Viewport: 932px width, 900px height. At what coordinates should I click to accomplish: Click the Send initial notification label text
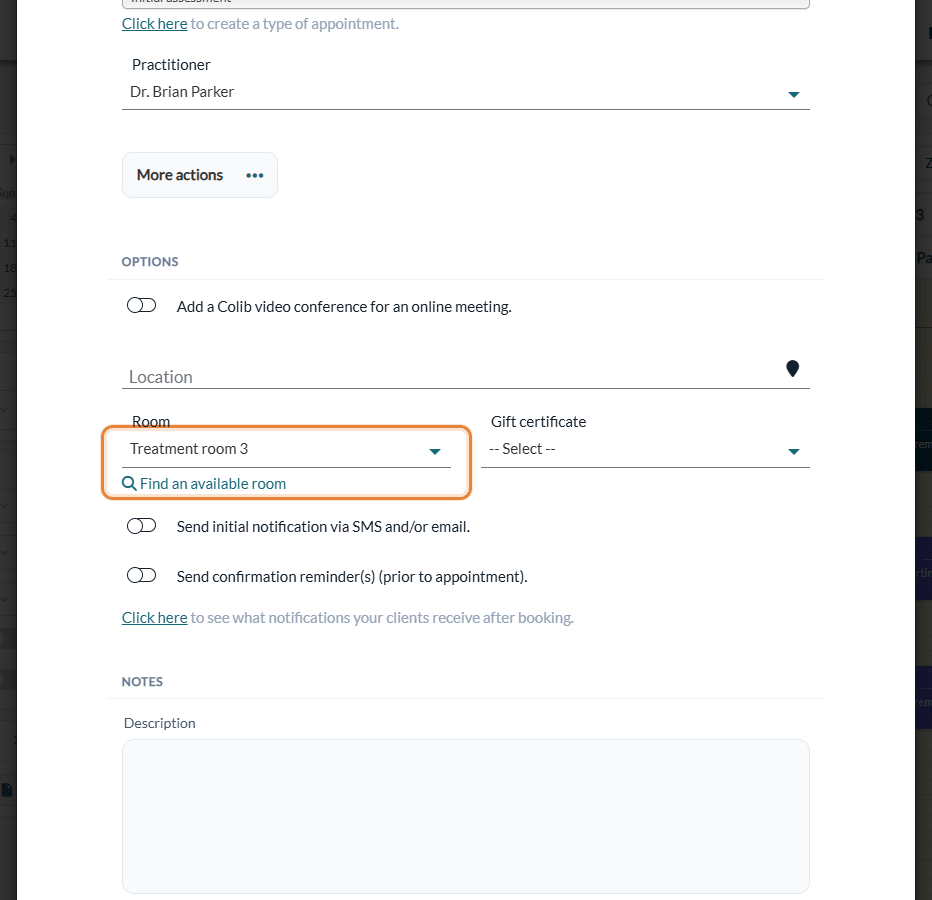[323, 527]
